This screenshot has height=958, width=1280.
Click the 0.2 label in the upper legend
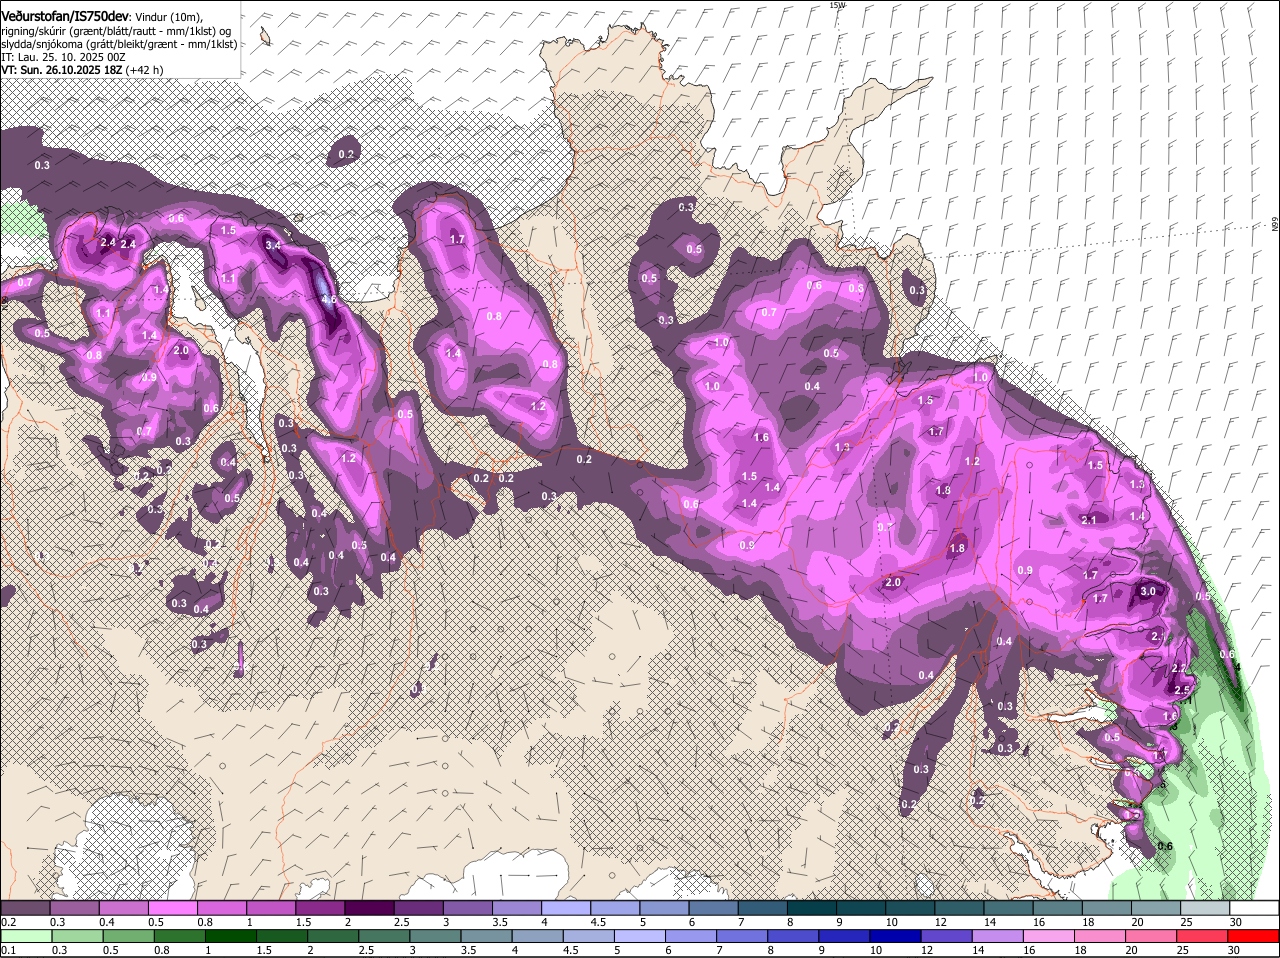7,922
